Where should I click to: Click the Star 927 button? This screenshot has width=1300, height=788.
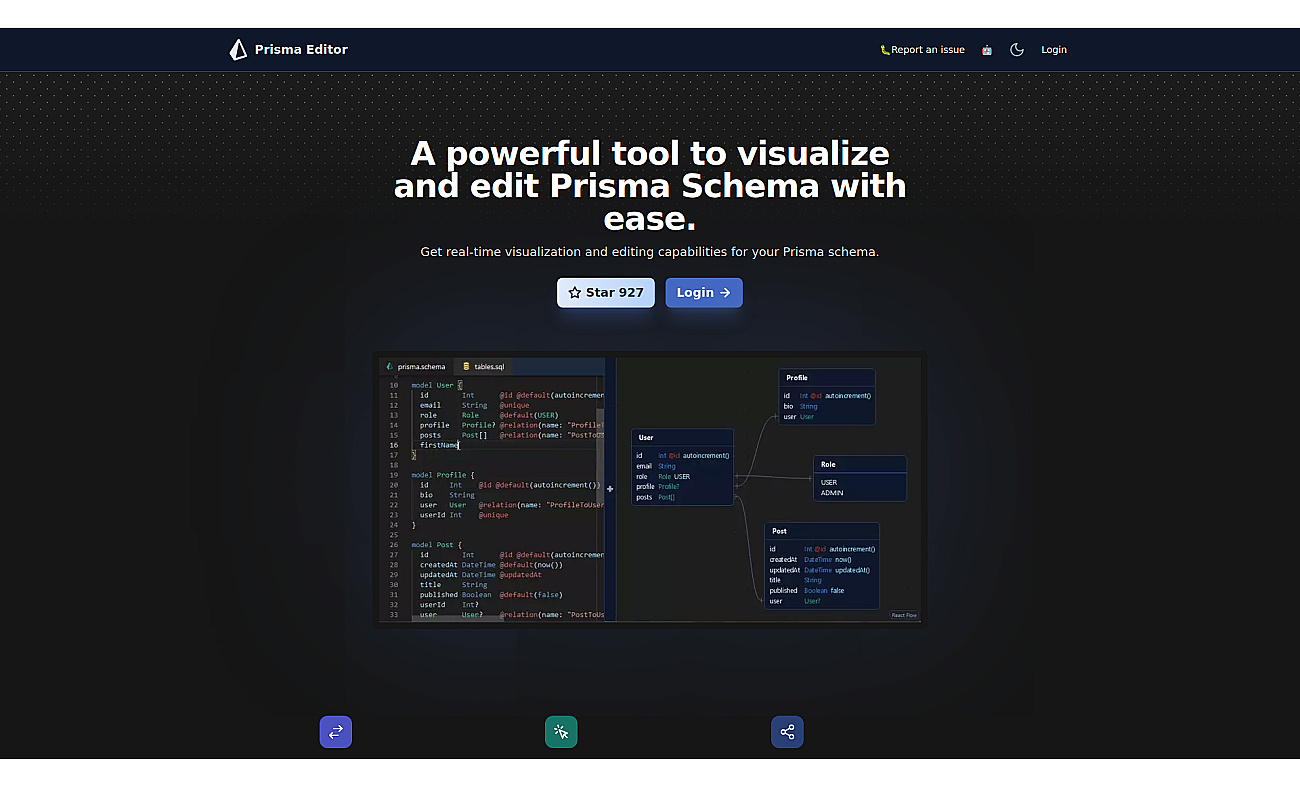click(606, 293)
